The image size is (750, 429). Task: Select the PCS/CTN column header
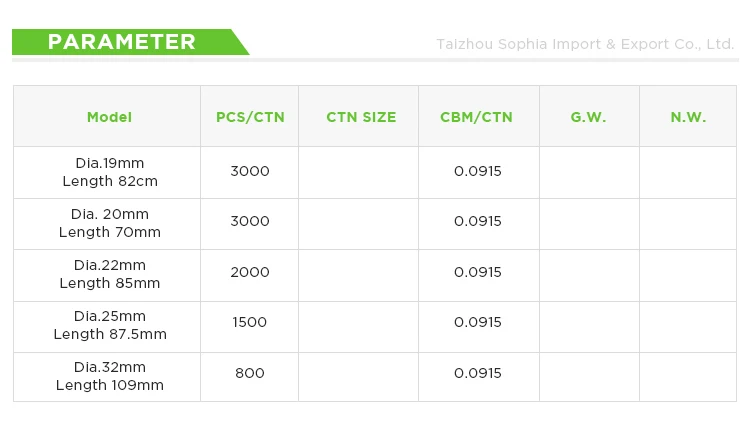250,117
